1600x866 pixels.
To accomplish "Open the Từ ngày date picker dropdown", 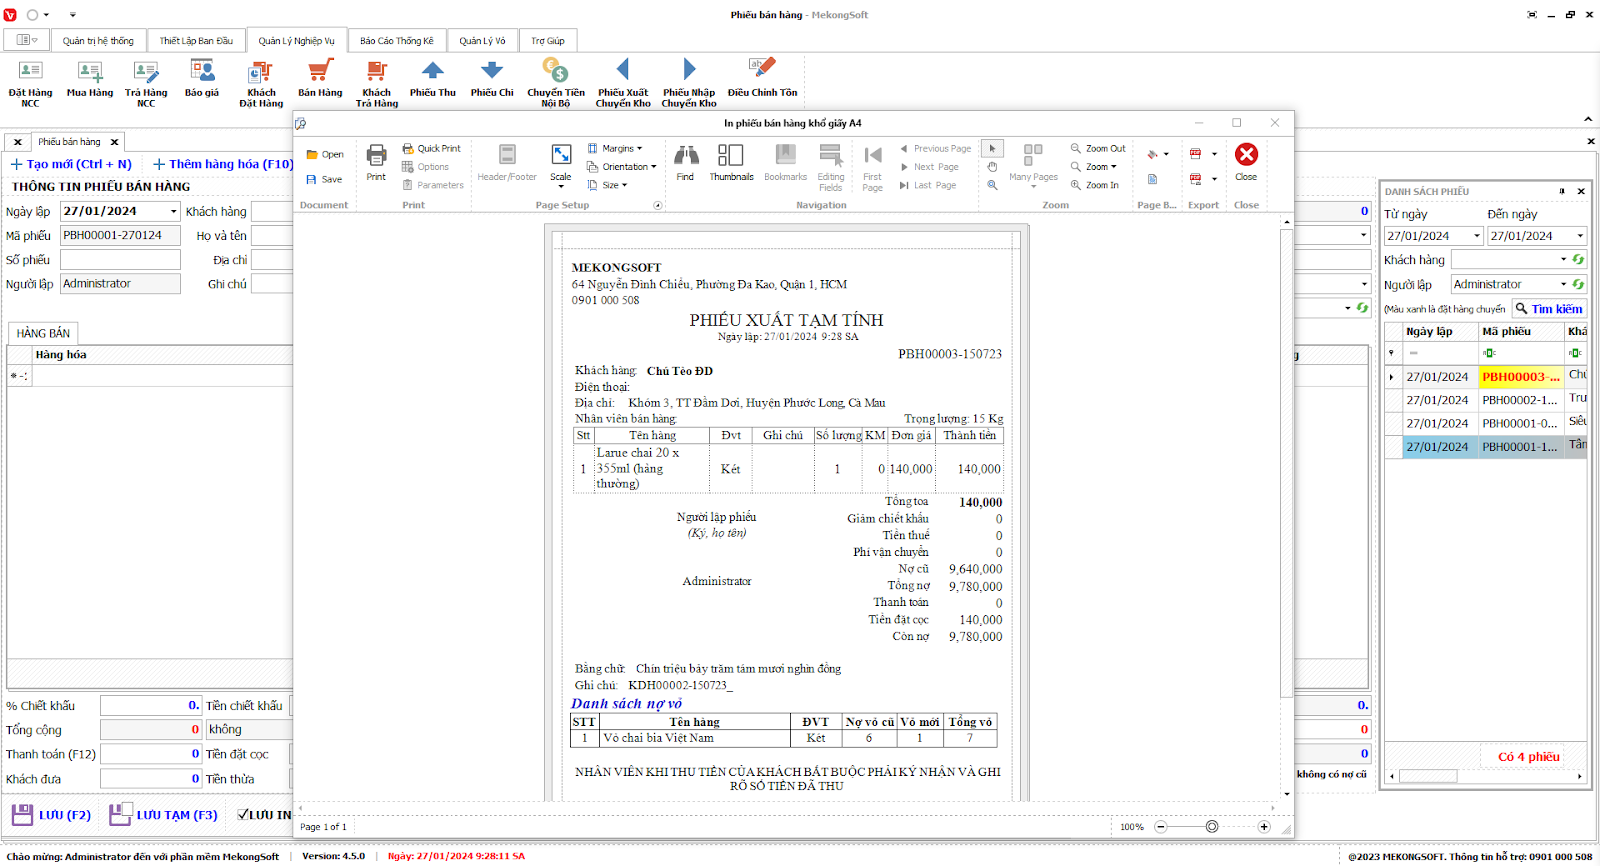I will click(1476, 236).
